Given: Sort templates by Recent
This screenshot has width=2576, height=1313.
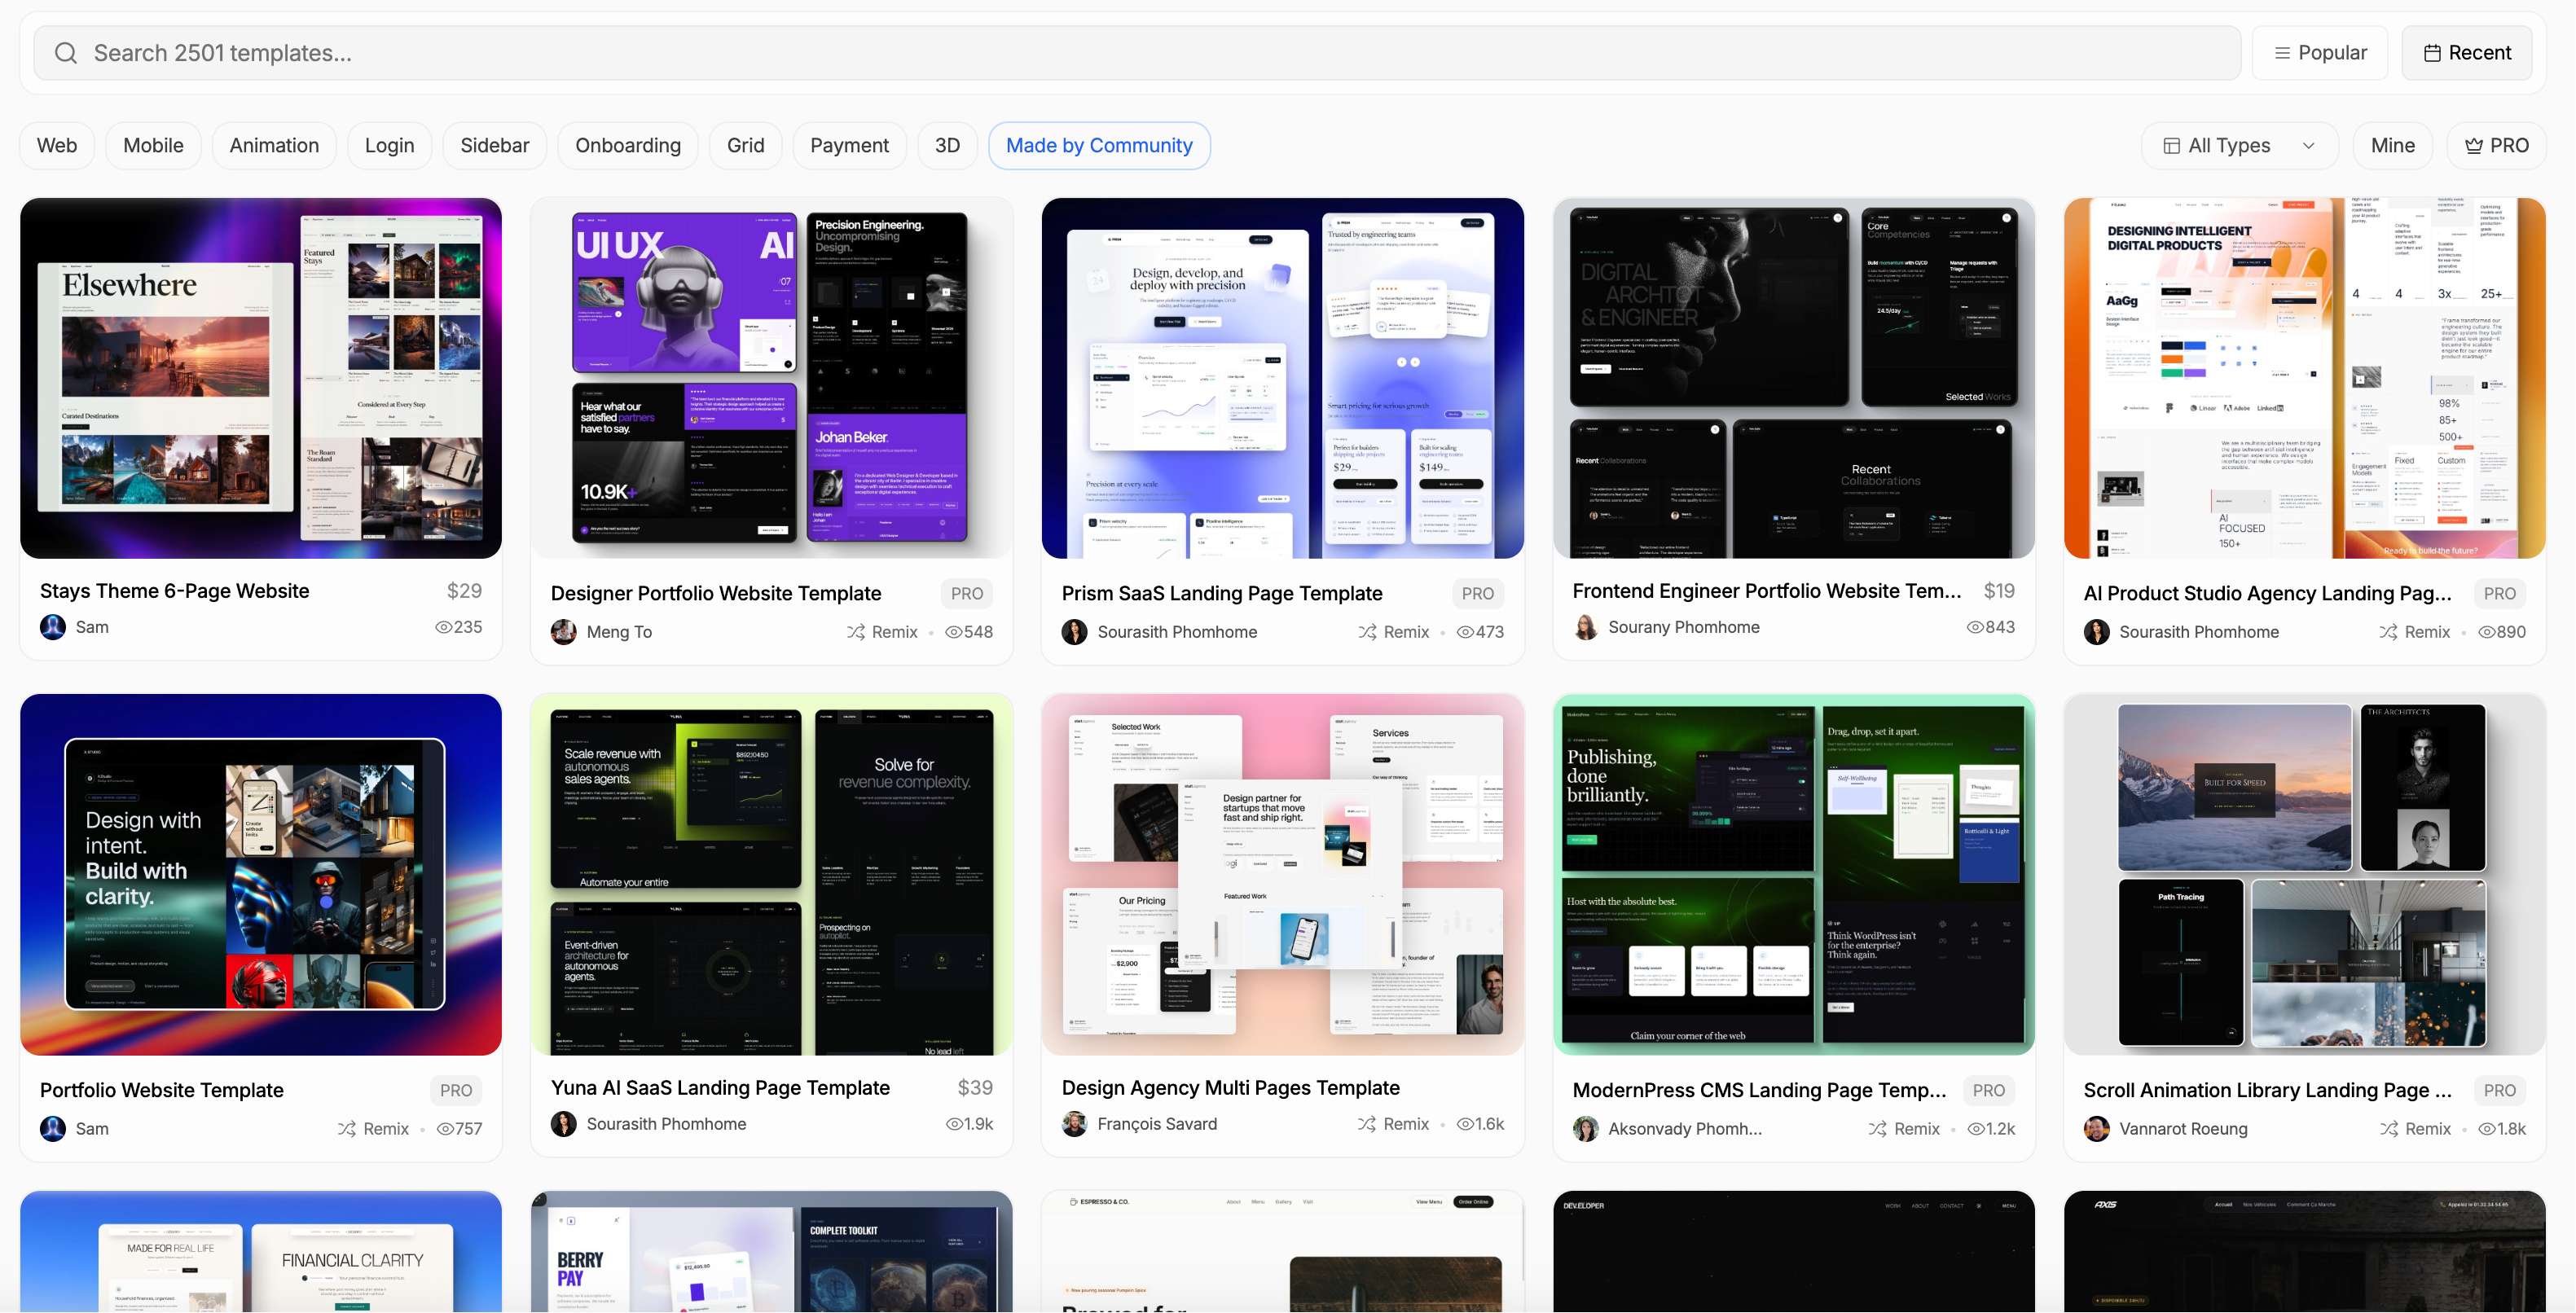Looking at the screenshot, I should (x=2466, y=53).
